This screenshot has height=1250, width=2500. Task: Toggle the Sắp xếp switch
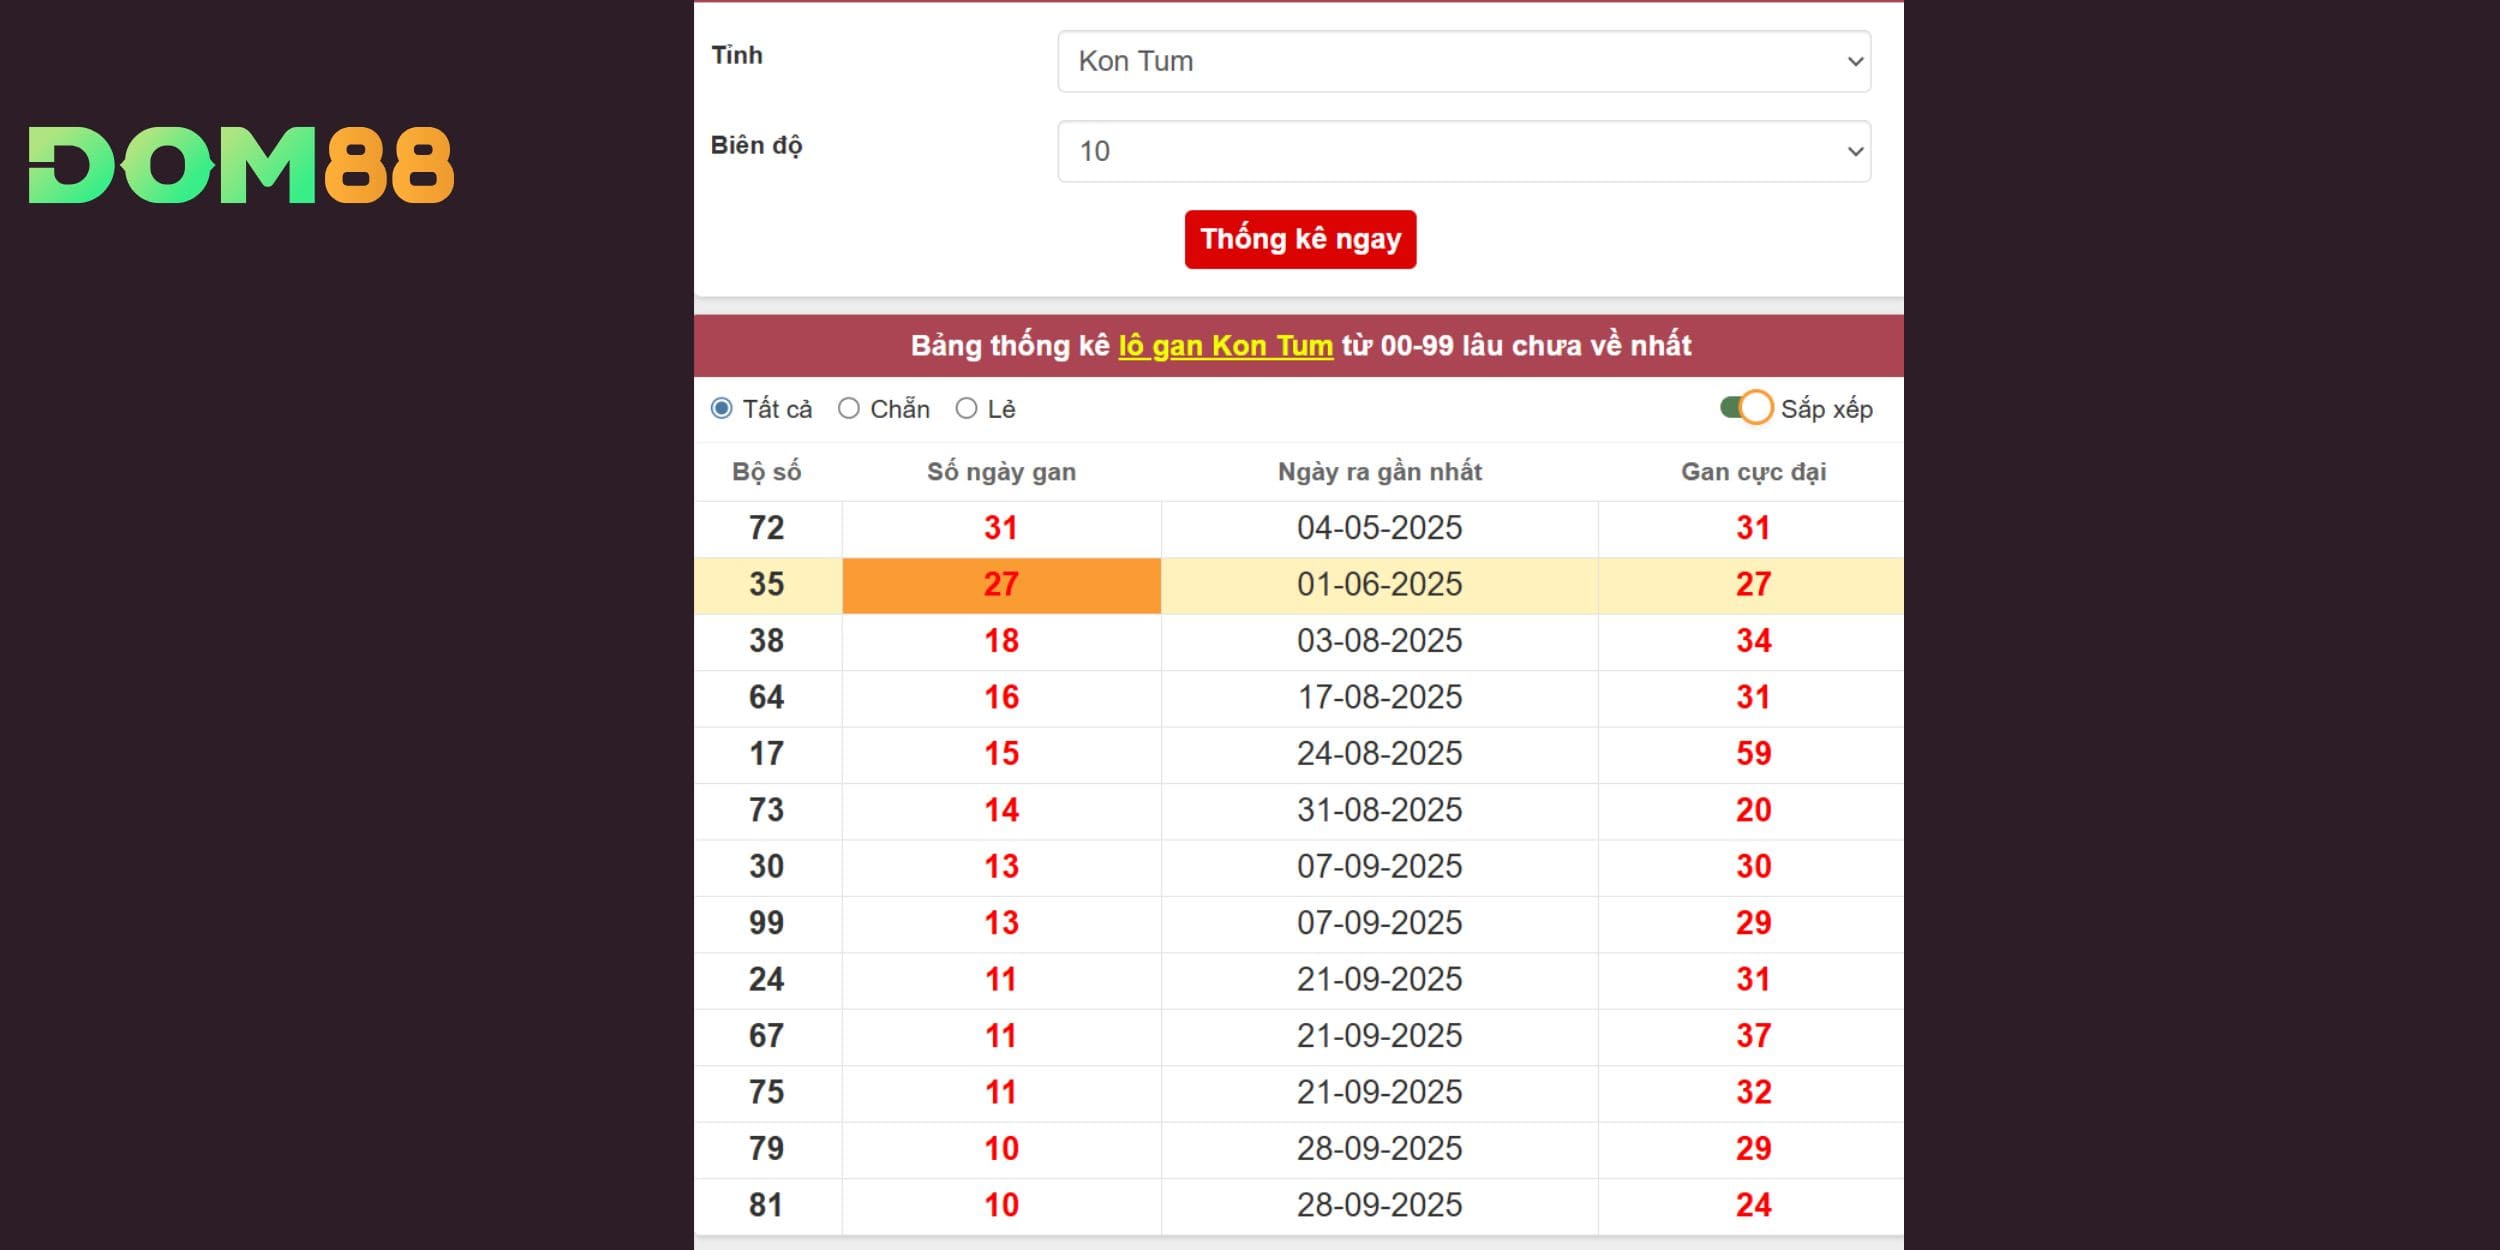[1746, 408]
